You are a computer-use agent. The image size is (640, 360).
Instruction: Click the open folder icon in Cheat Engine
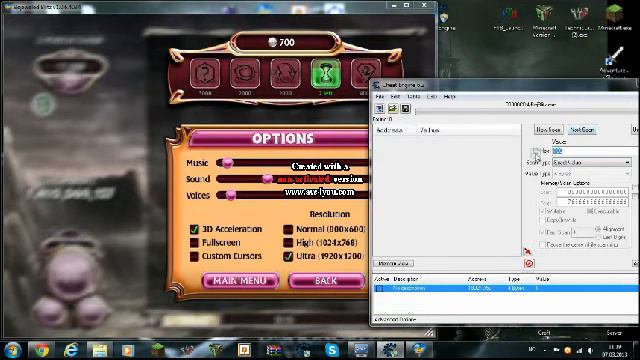point(393,109)
